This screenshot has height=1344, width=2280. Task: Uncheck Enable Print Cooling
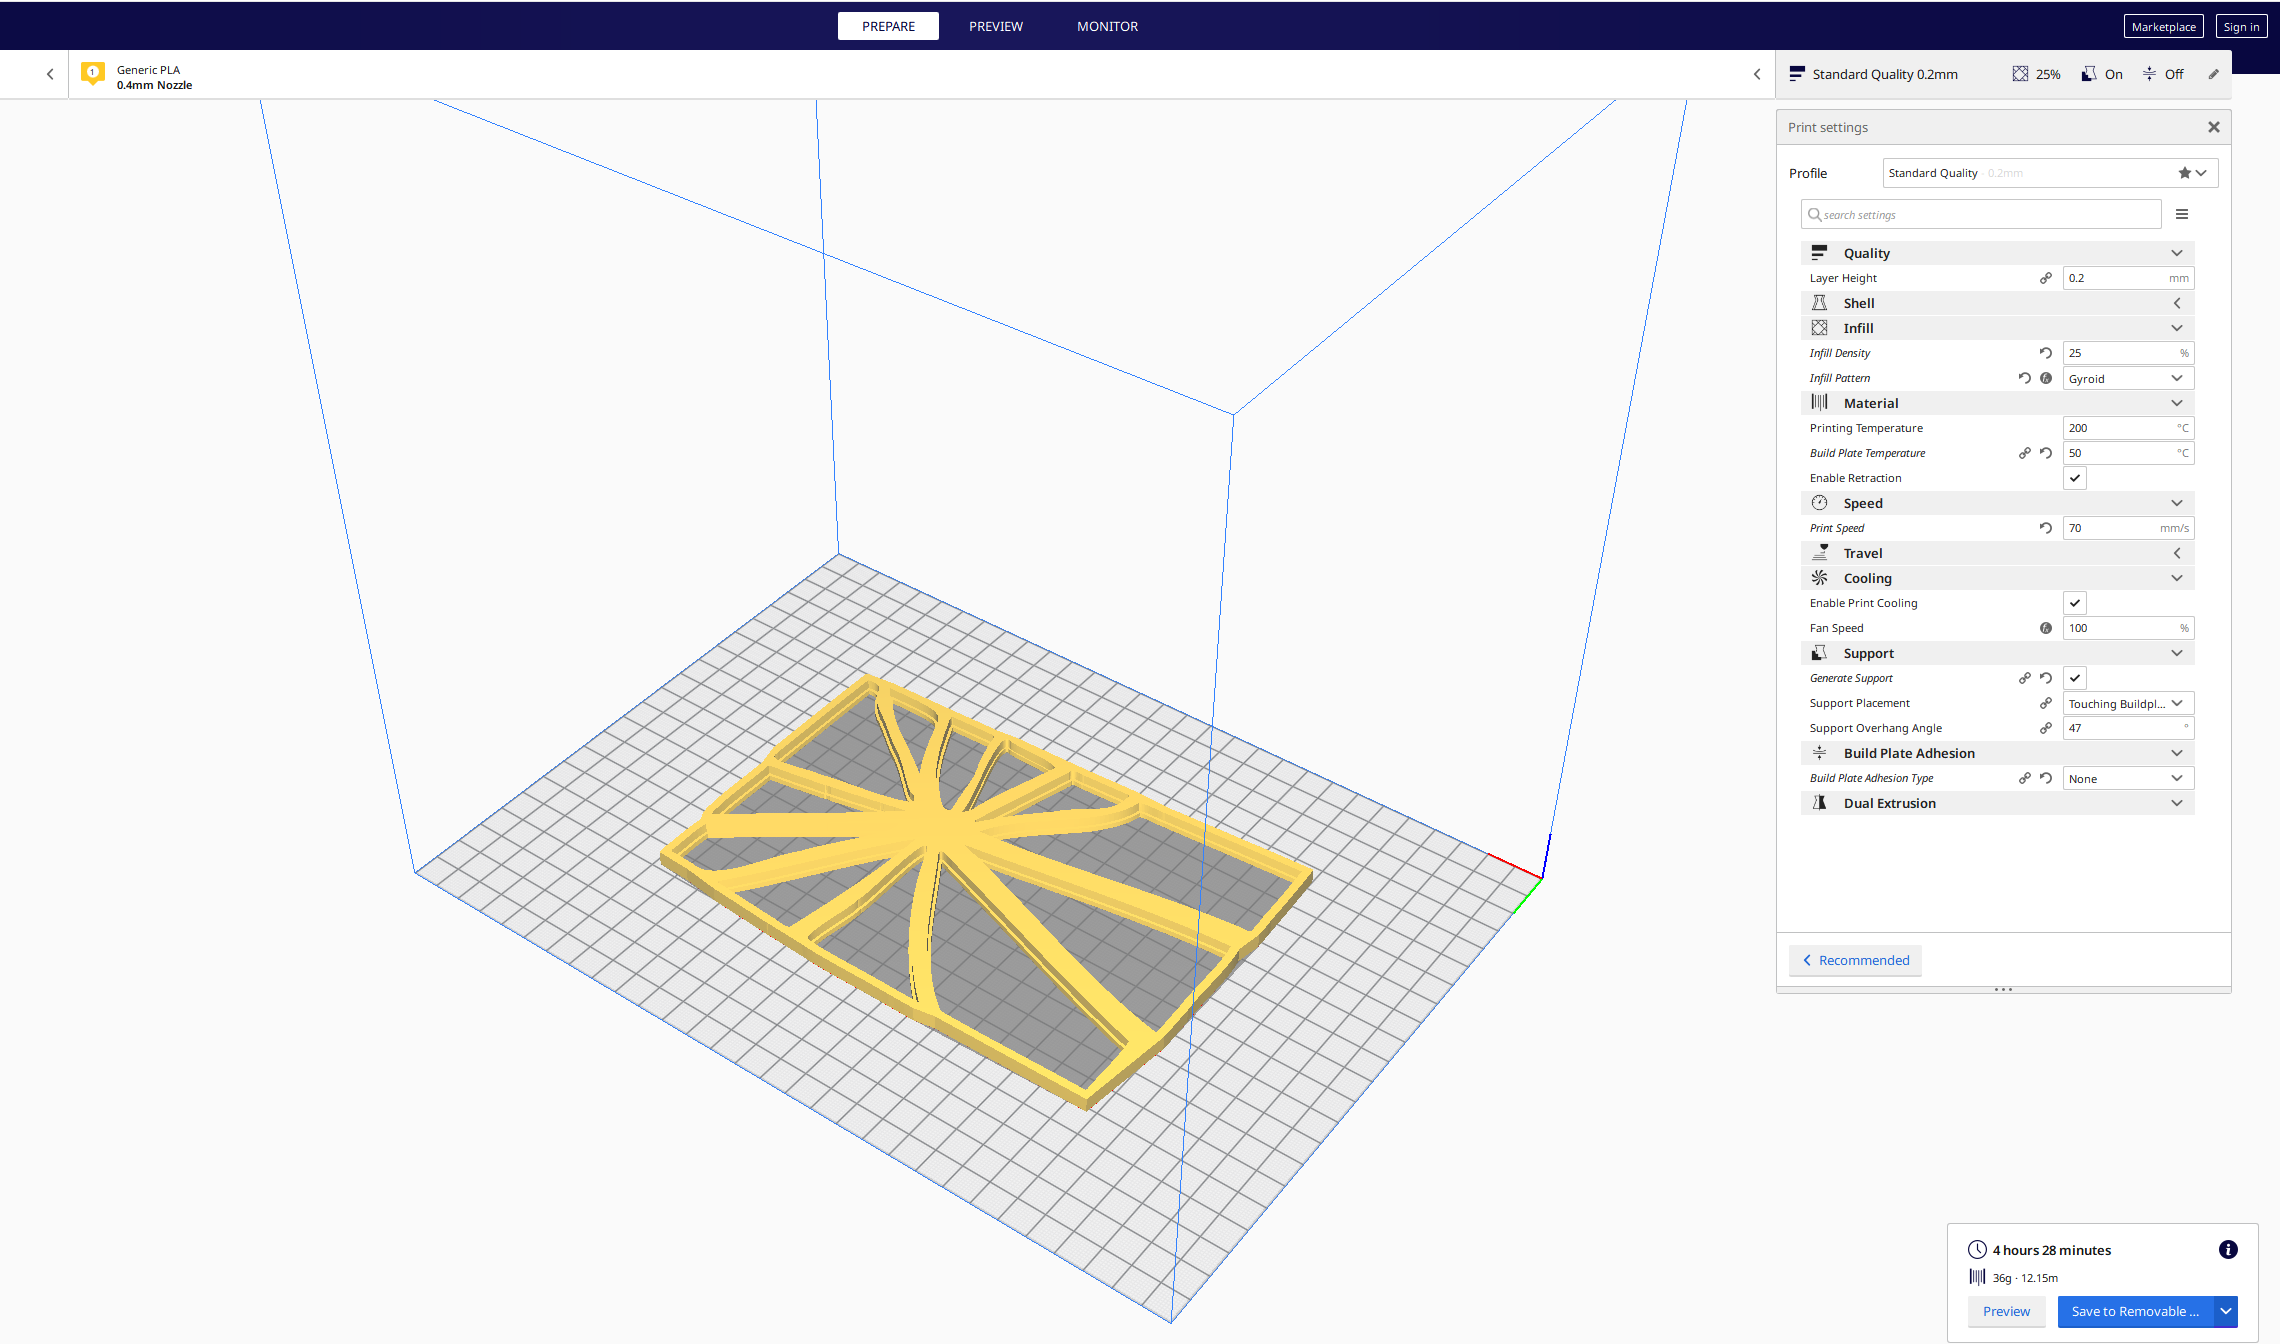[x=2075, y=603]
